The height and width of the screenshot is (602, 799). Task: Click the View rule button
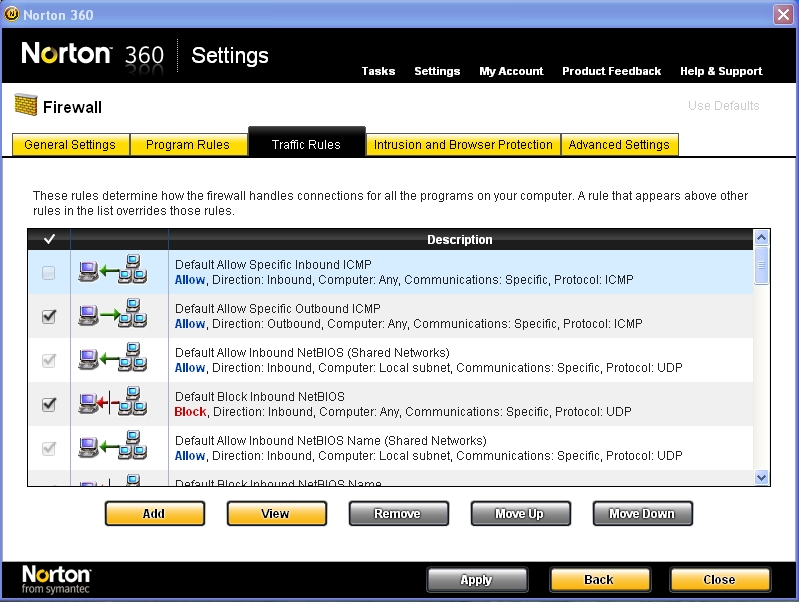pyautogui.click(x=276, y=513)
